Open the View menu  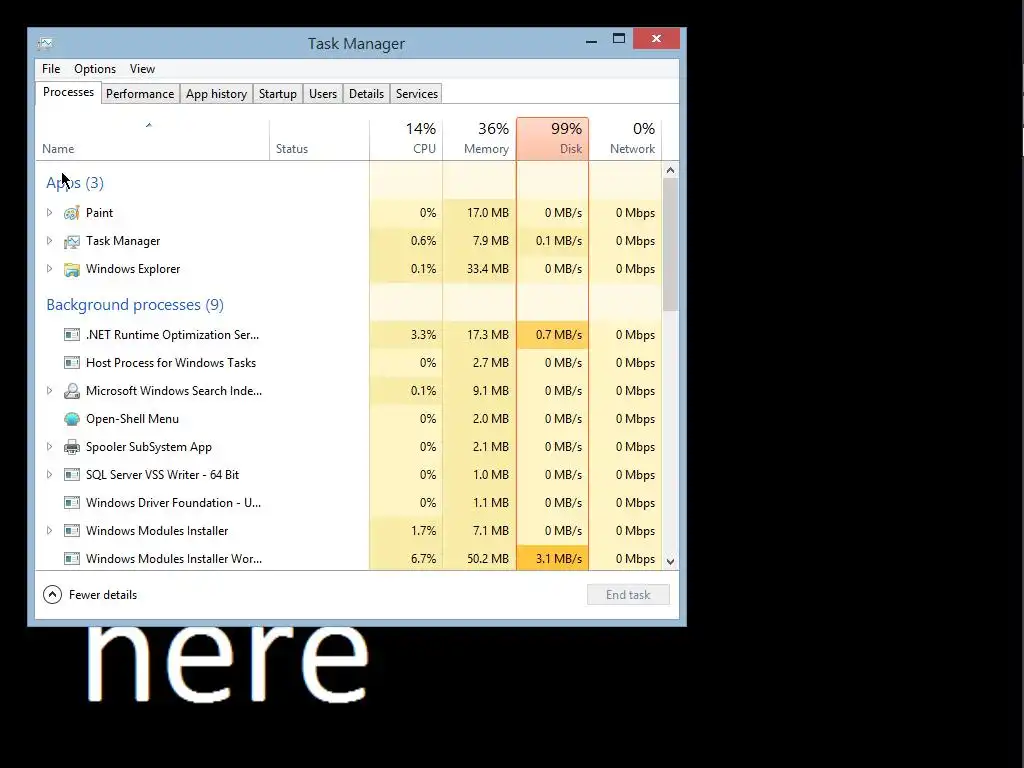[x=142, y=69]
